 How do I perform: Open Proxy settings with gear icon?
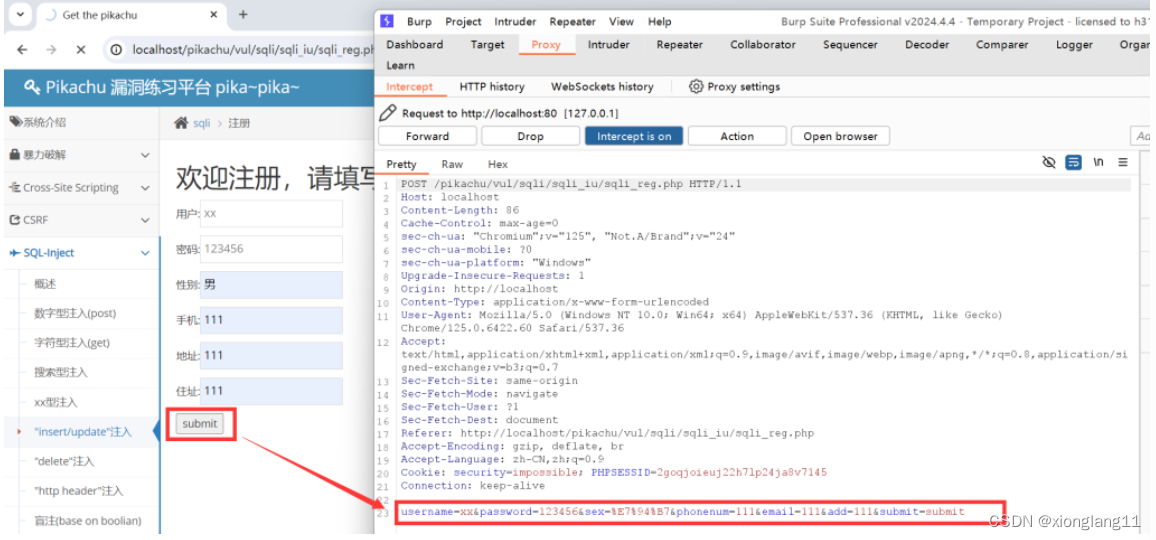pyautogui.click(x=734, y=87)
